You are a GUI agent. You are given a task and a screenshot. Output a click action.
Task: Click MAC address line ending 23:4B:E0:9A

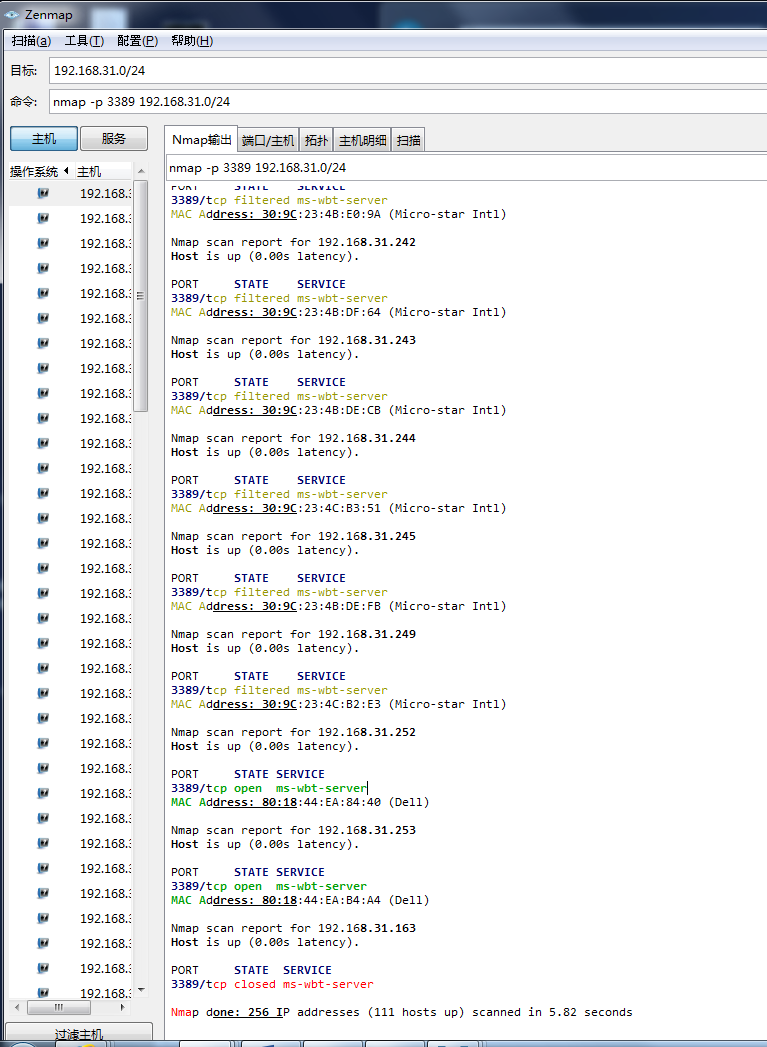338,214
